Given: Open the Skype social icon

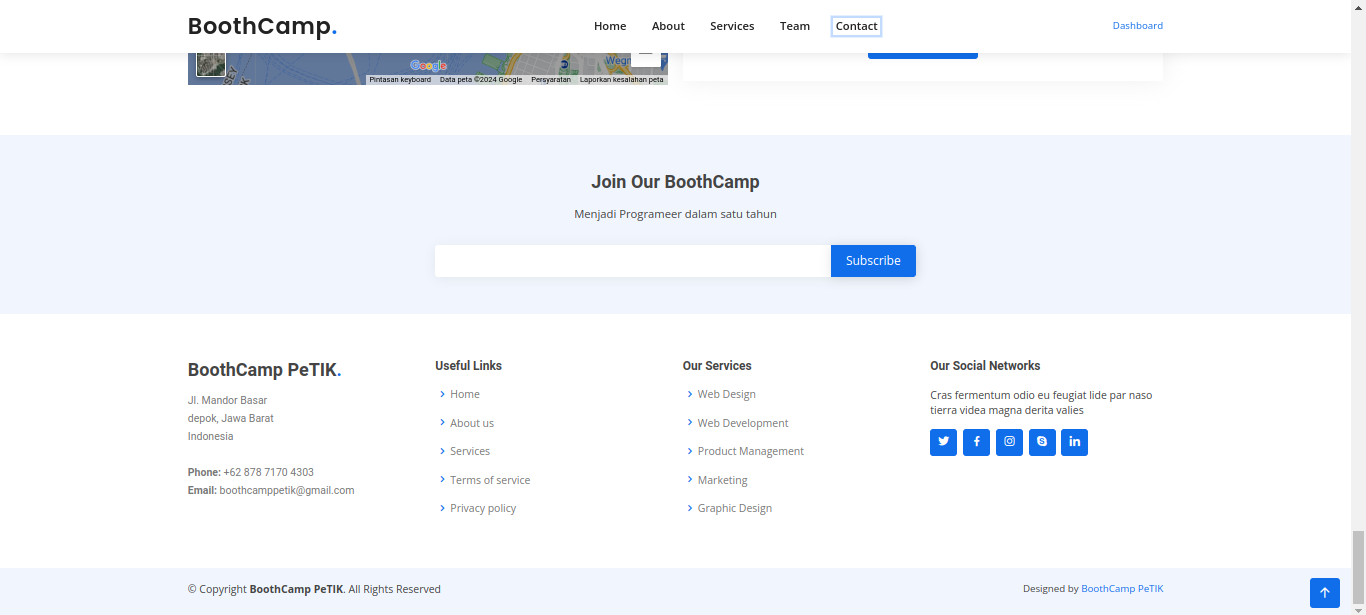Looking at the screenshot, I should pyautogui.click(x=1042, y=442).
